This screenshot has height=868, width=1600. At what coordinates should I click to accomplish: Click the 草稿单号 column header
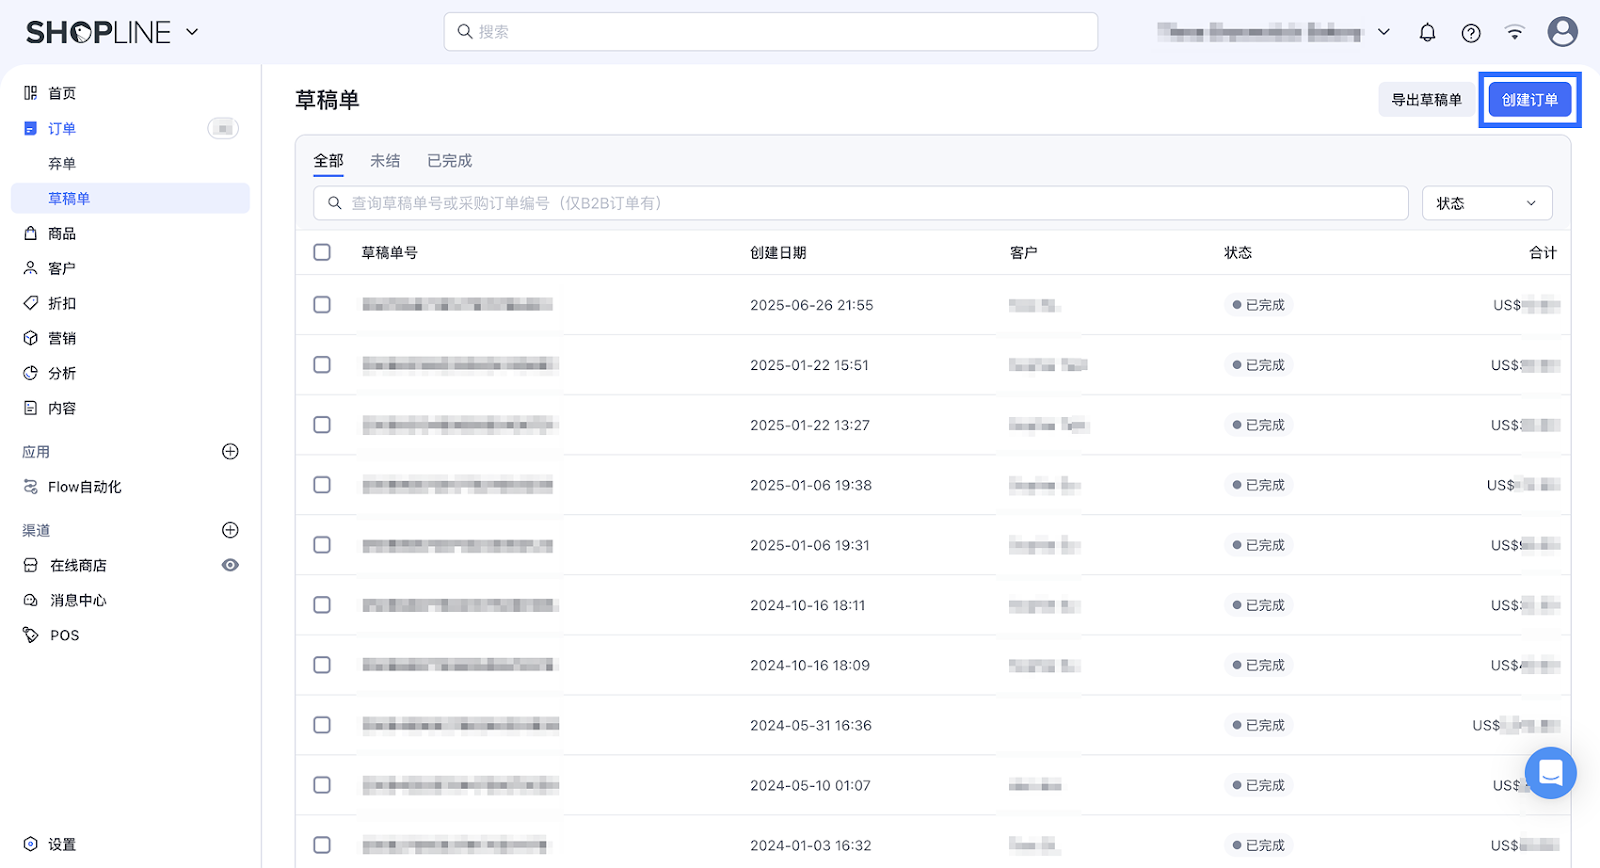(389, 253)
